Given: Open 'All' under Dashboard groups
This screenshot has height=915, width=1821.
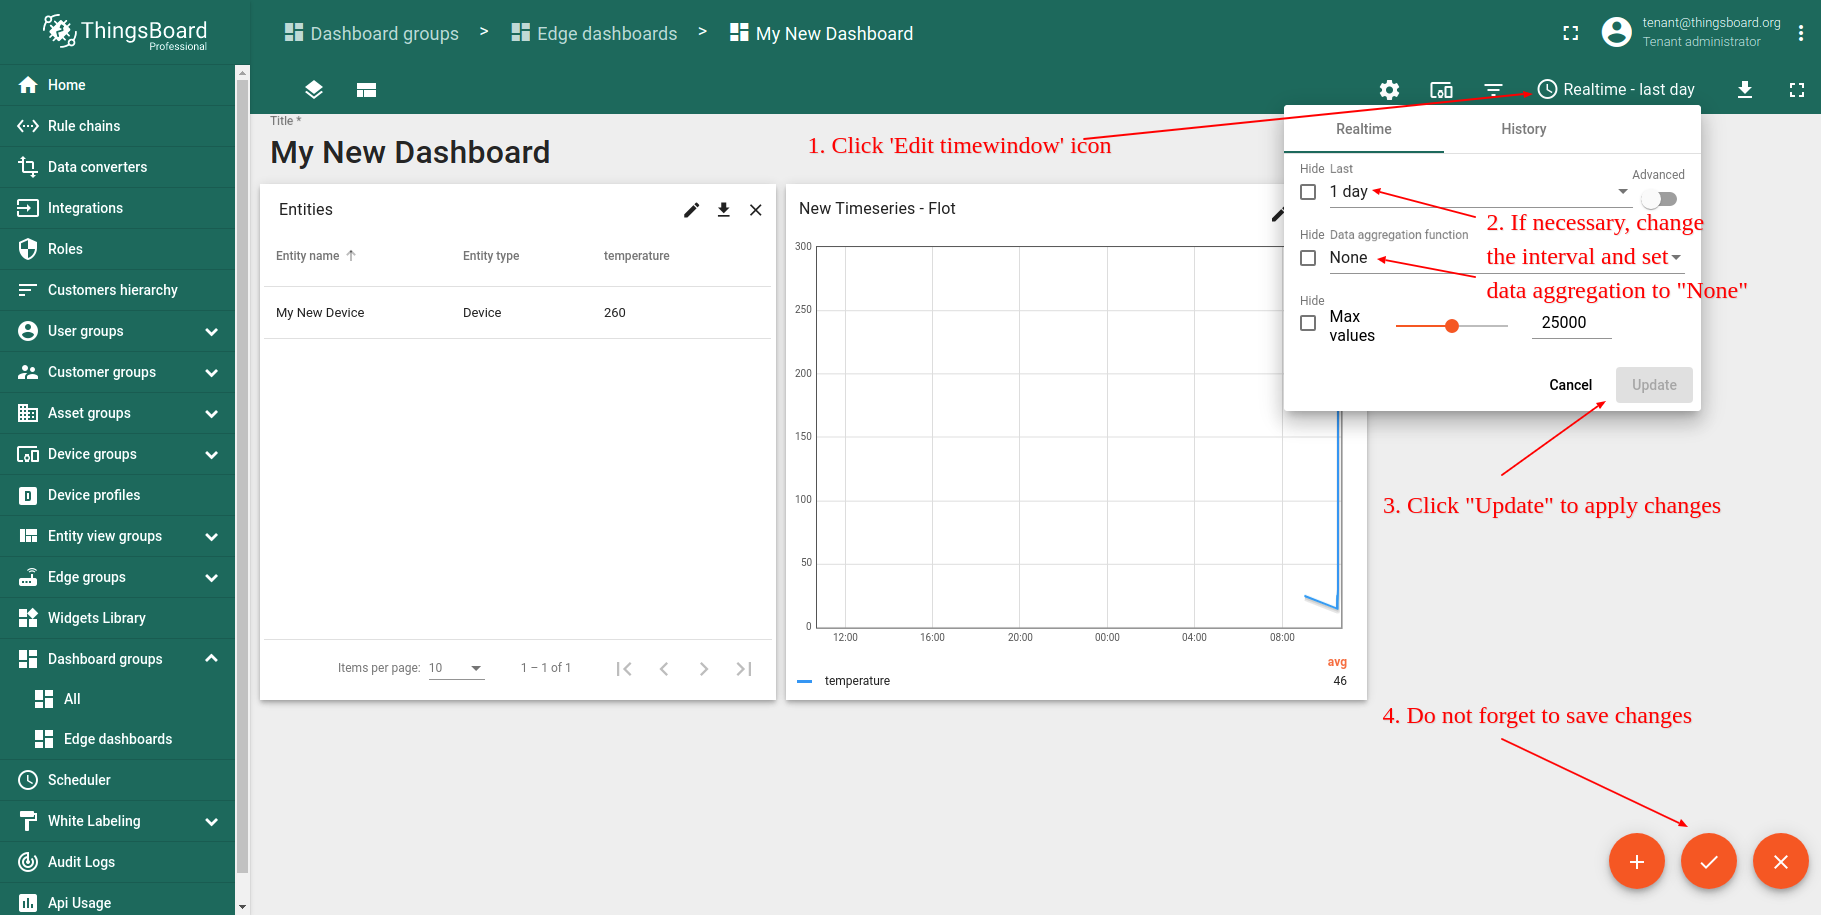Looking at the screenshot, I should (x=117, y=699).
